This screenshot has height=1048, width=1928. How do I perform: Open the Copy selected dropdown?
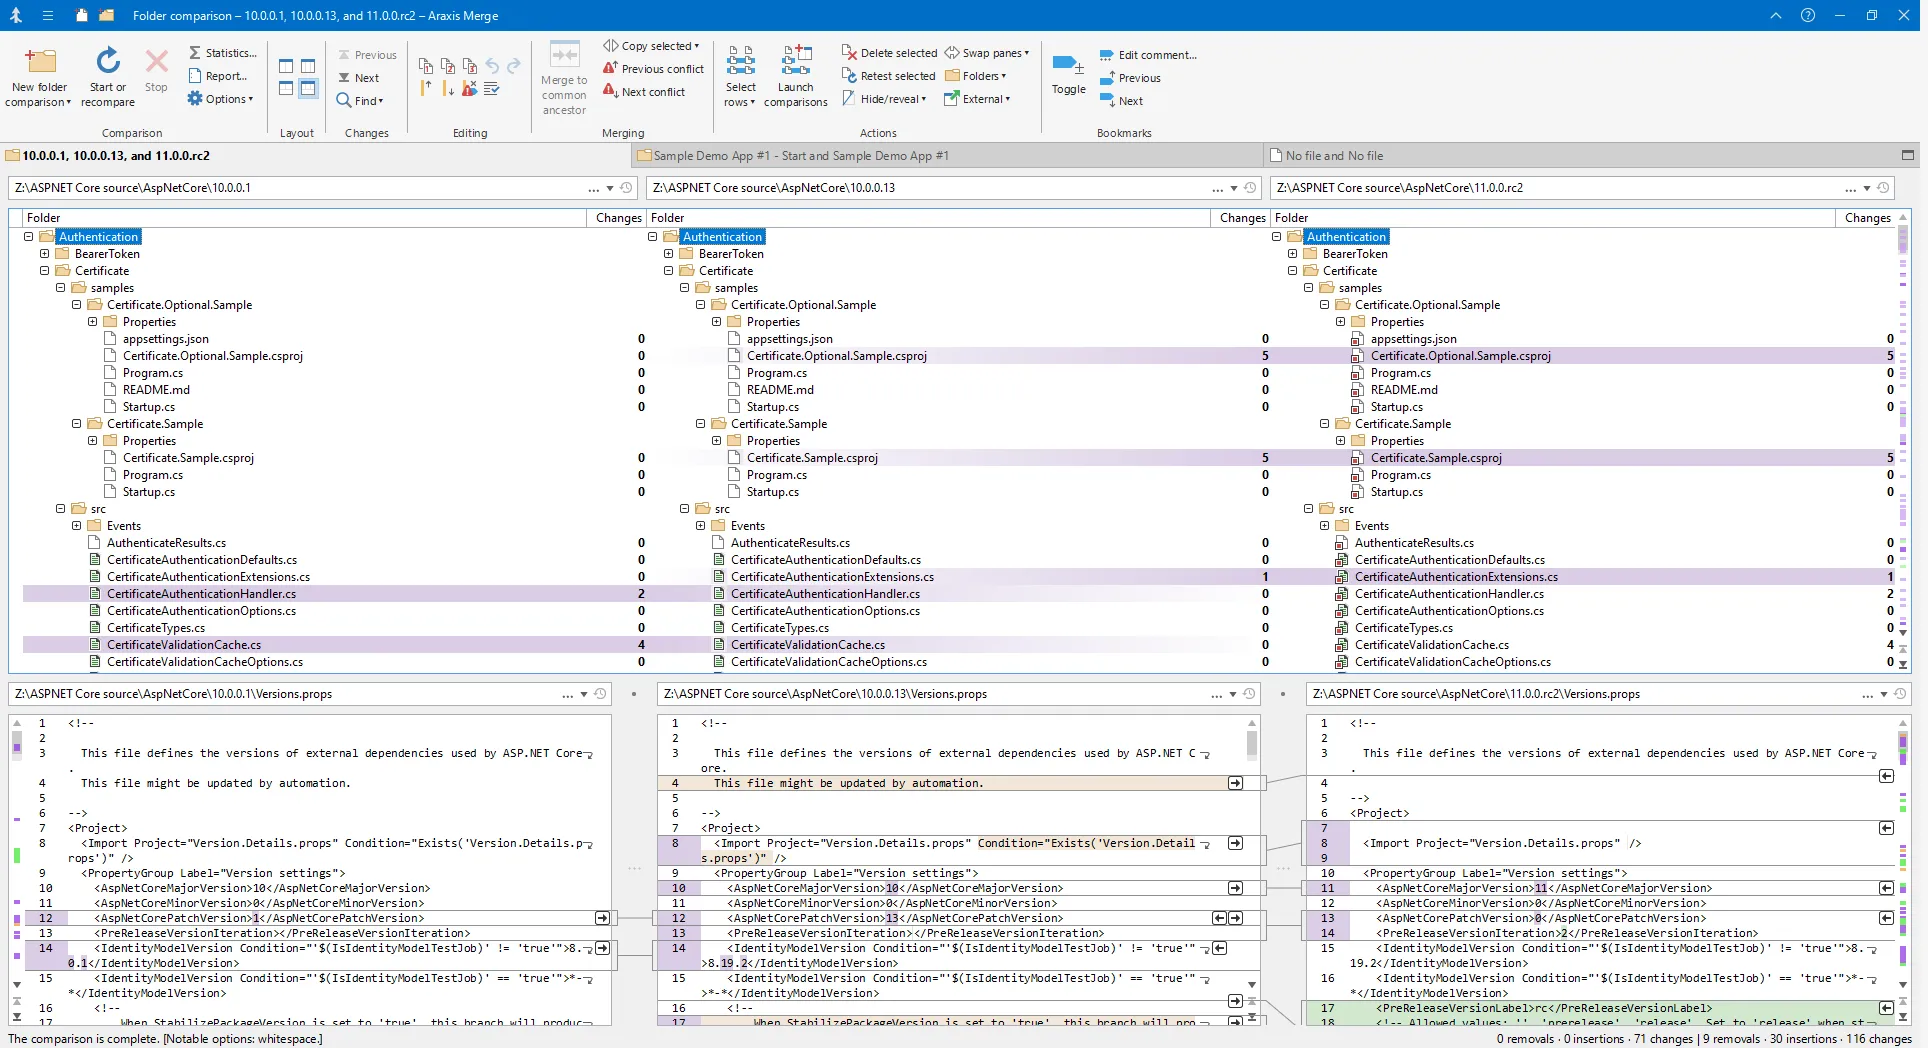[652, 46]
